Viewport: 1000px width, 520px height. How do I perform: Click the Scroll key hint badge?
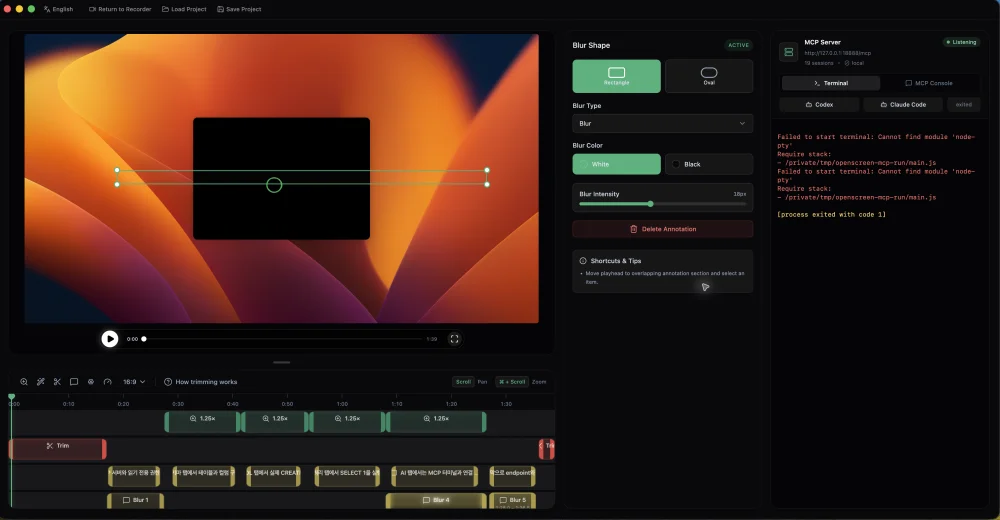pyautogui.click(x=463, y=382)
